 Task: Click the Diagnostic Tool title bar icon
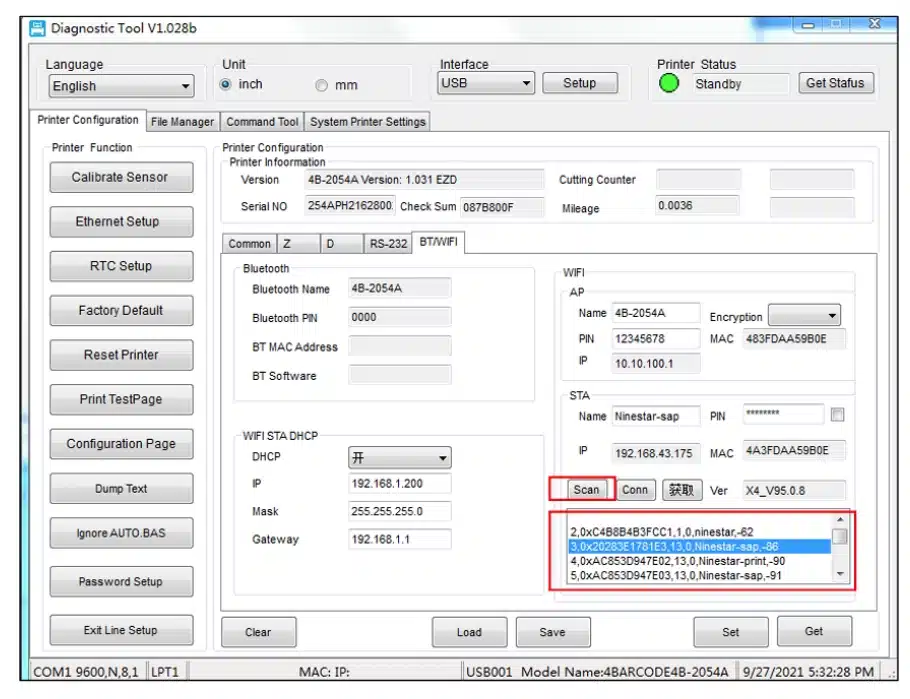coord(37,28)
